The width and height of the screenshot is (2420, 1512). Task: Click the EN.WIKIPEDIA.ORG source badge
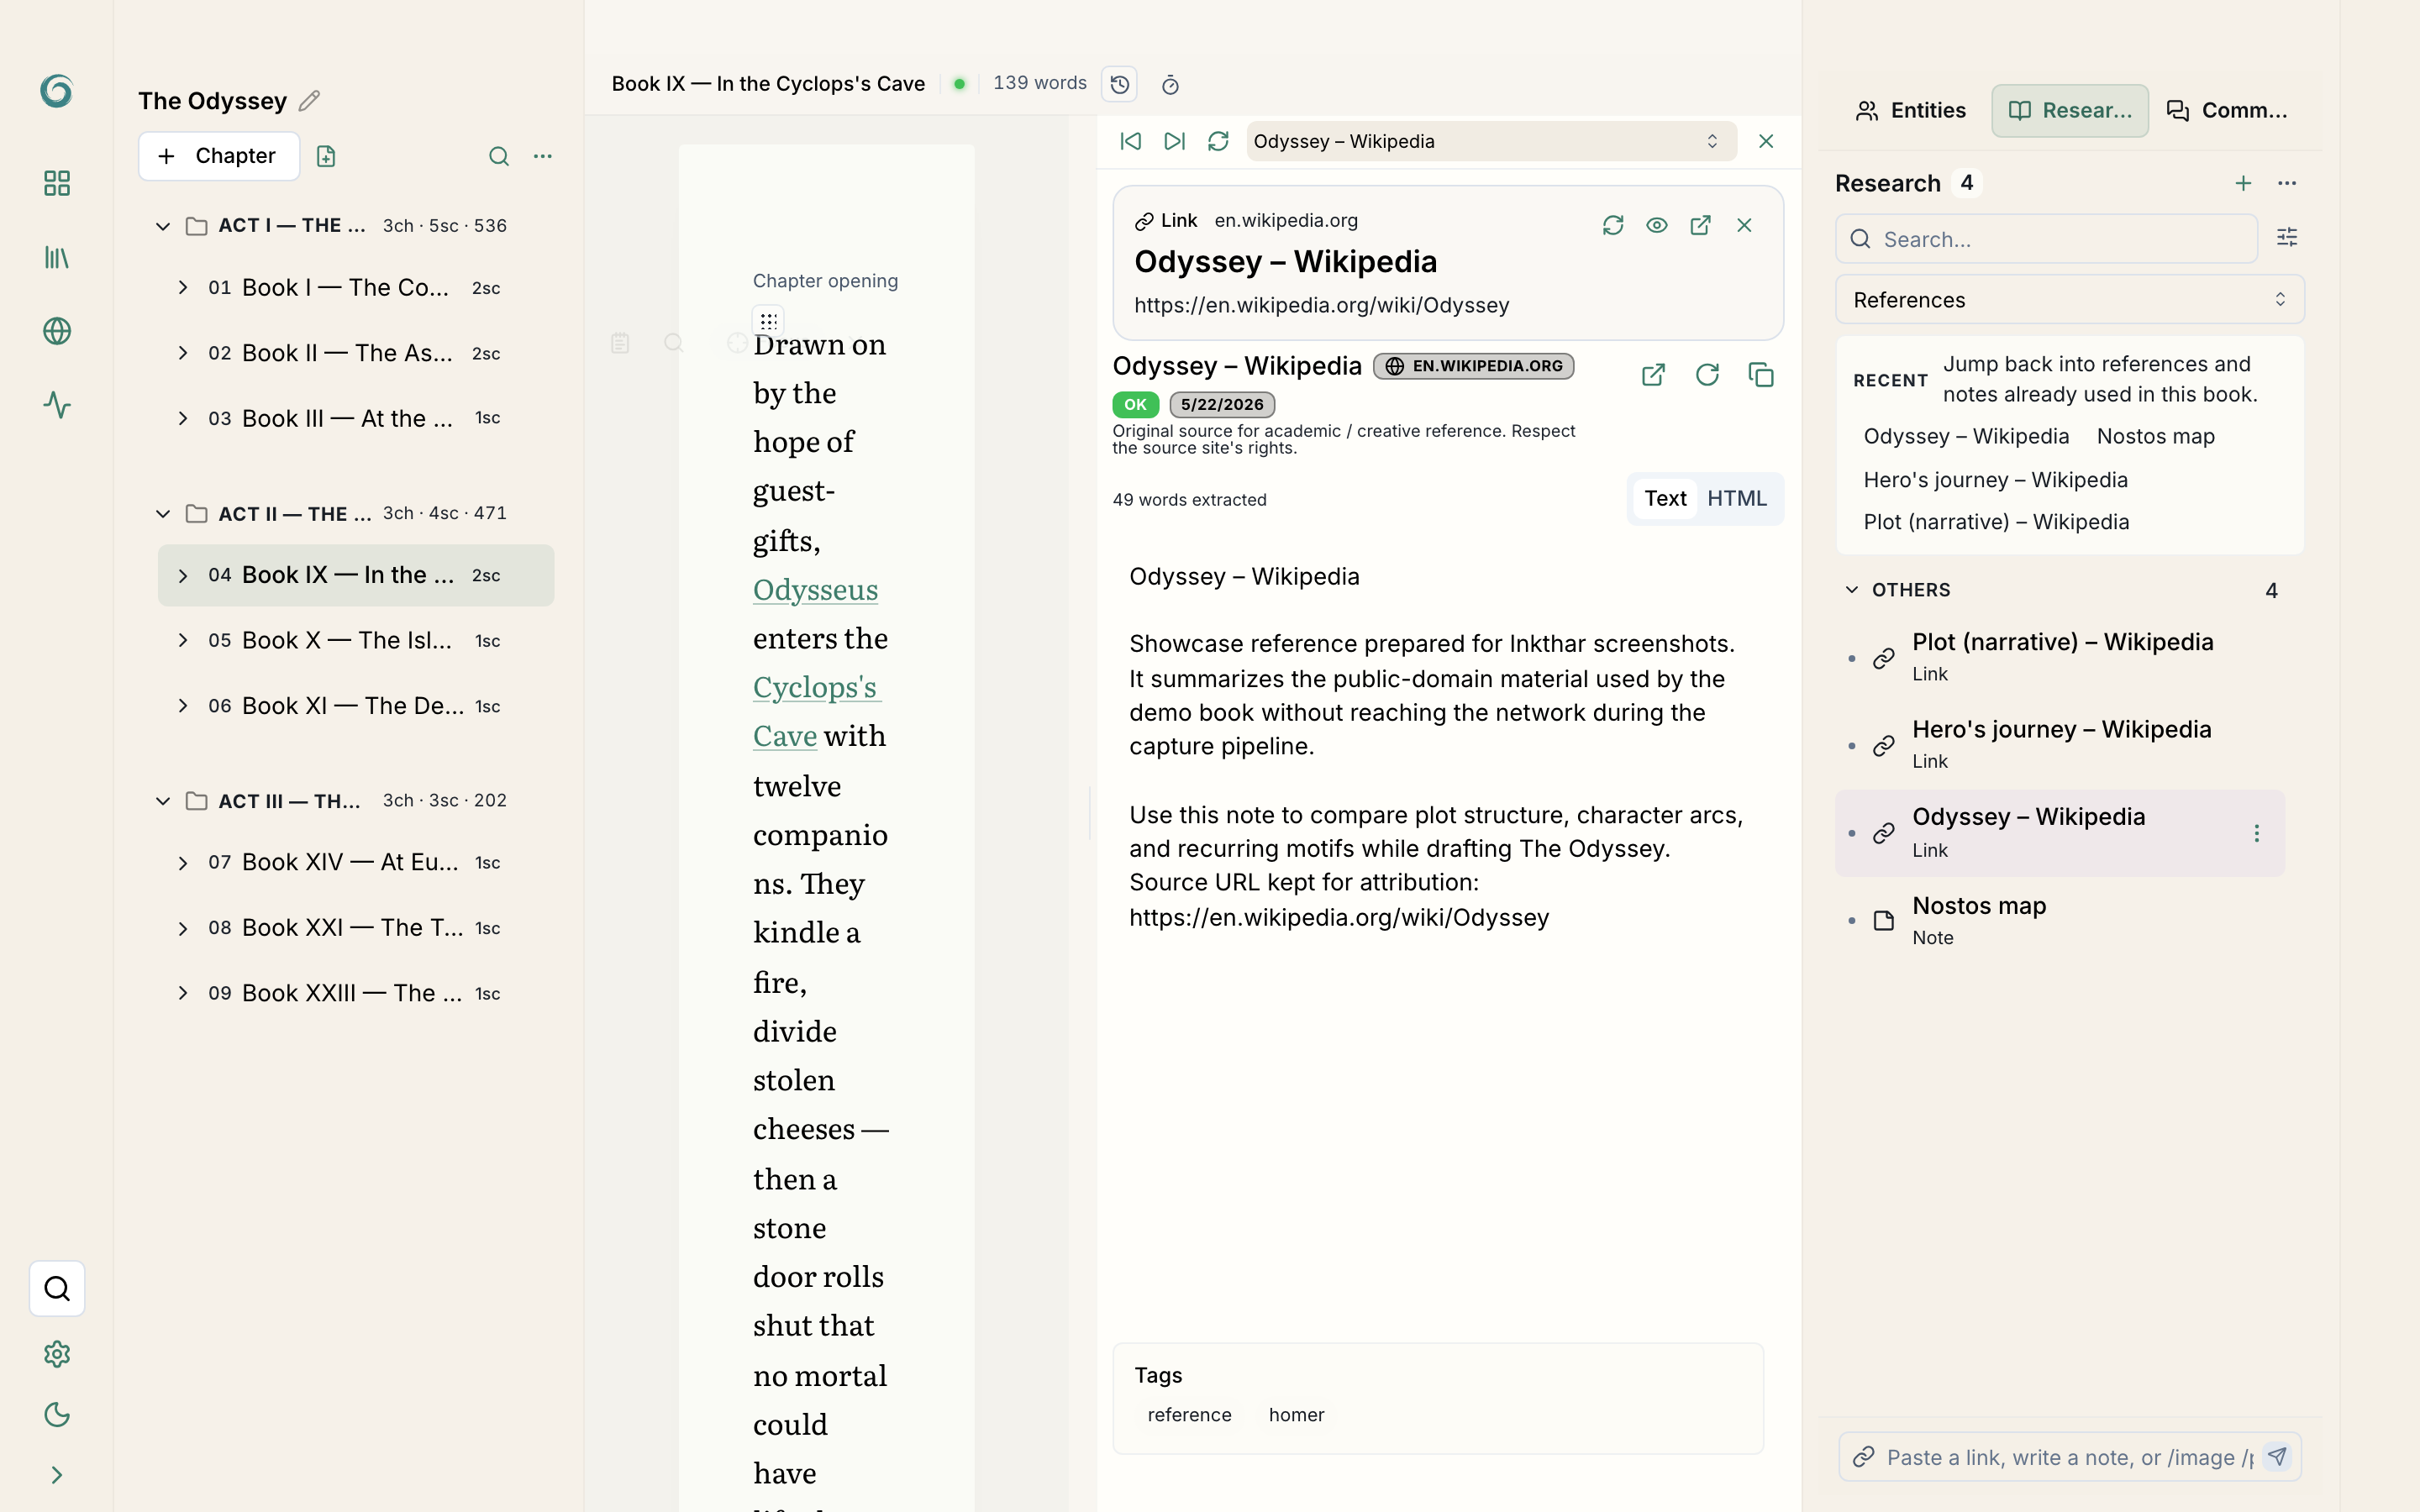coord(1474,366)
